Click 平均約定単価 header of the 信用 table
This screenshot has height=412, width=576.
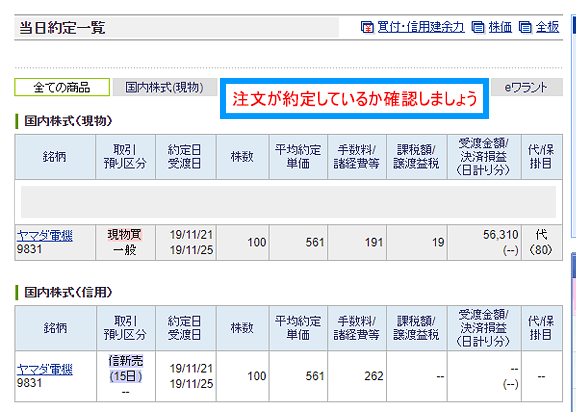click(298, 328)
